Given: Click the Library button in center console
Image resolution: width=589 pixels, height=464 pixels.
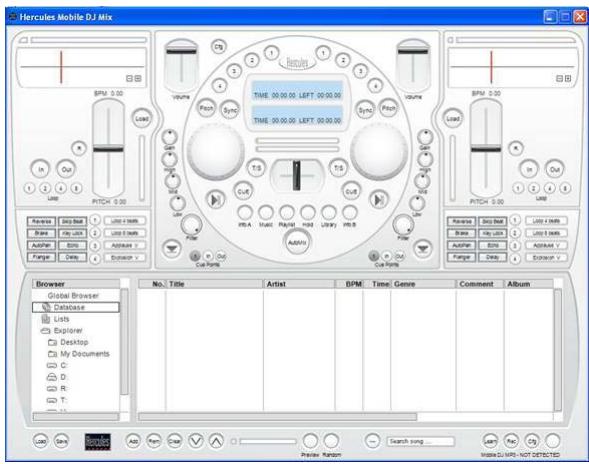Looking at the screenshot, I should tap(329, 213).
